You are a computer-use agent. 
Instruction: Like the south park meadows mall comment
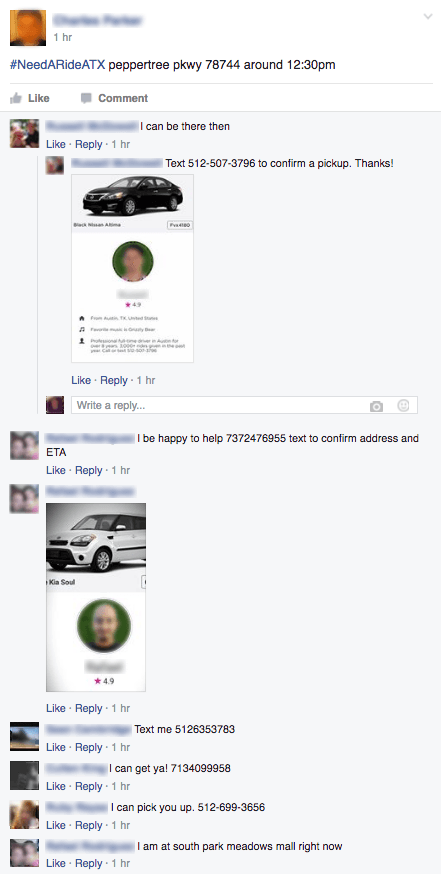click(55, 863)
